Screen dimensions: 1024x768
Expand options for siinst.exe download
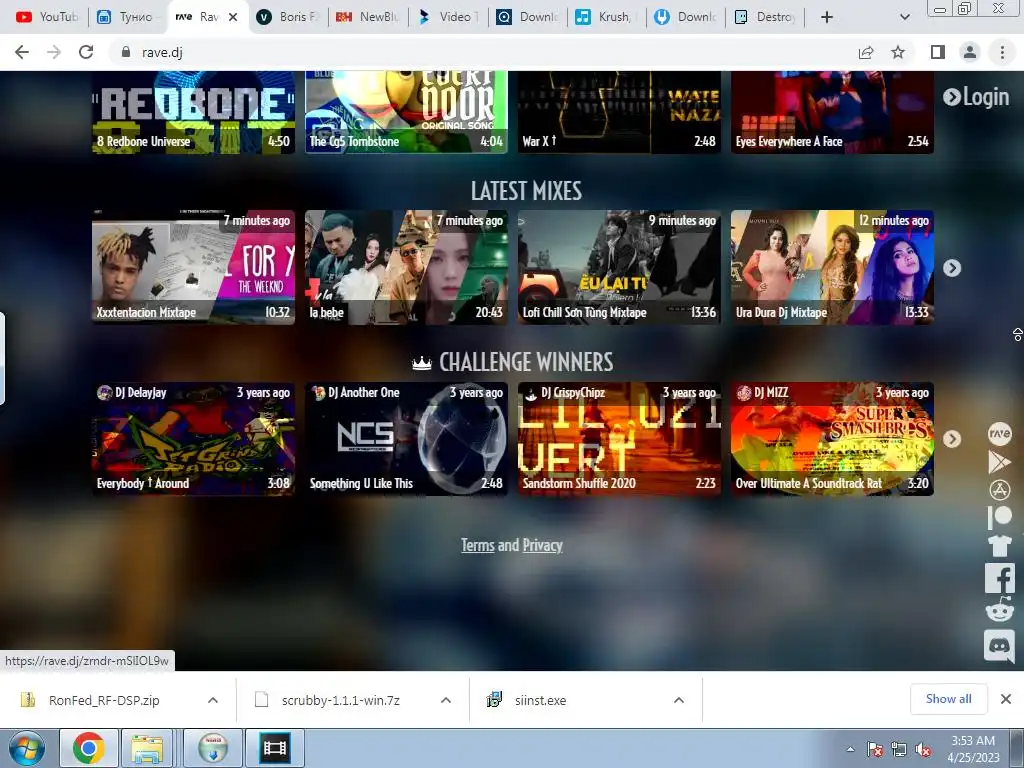[679, 700]
